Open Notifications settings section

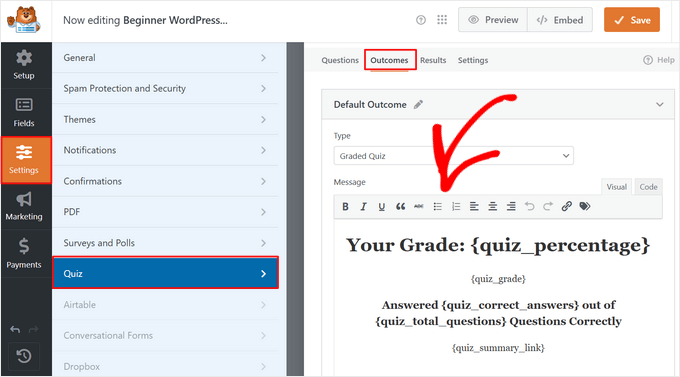click(165, 150)
